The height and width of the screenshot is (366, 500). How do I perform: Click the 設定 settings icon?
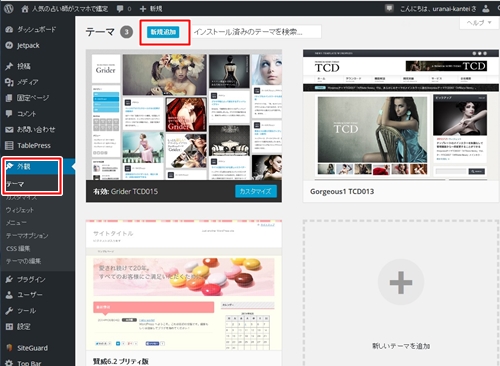(9, 327)
